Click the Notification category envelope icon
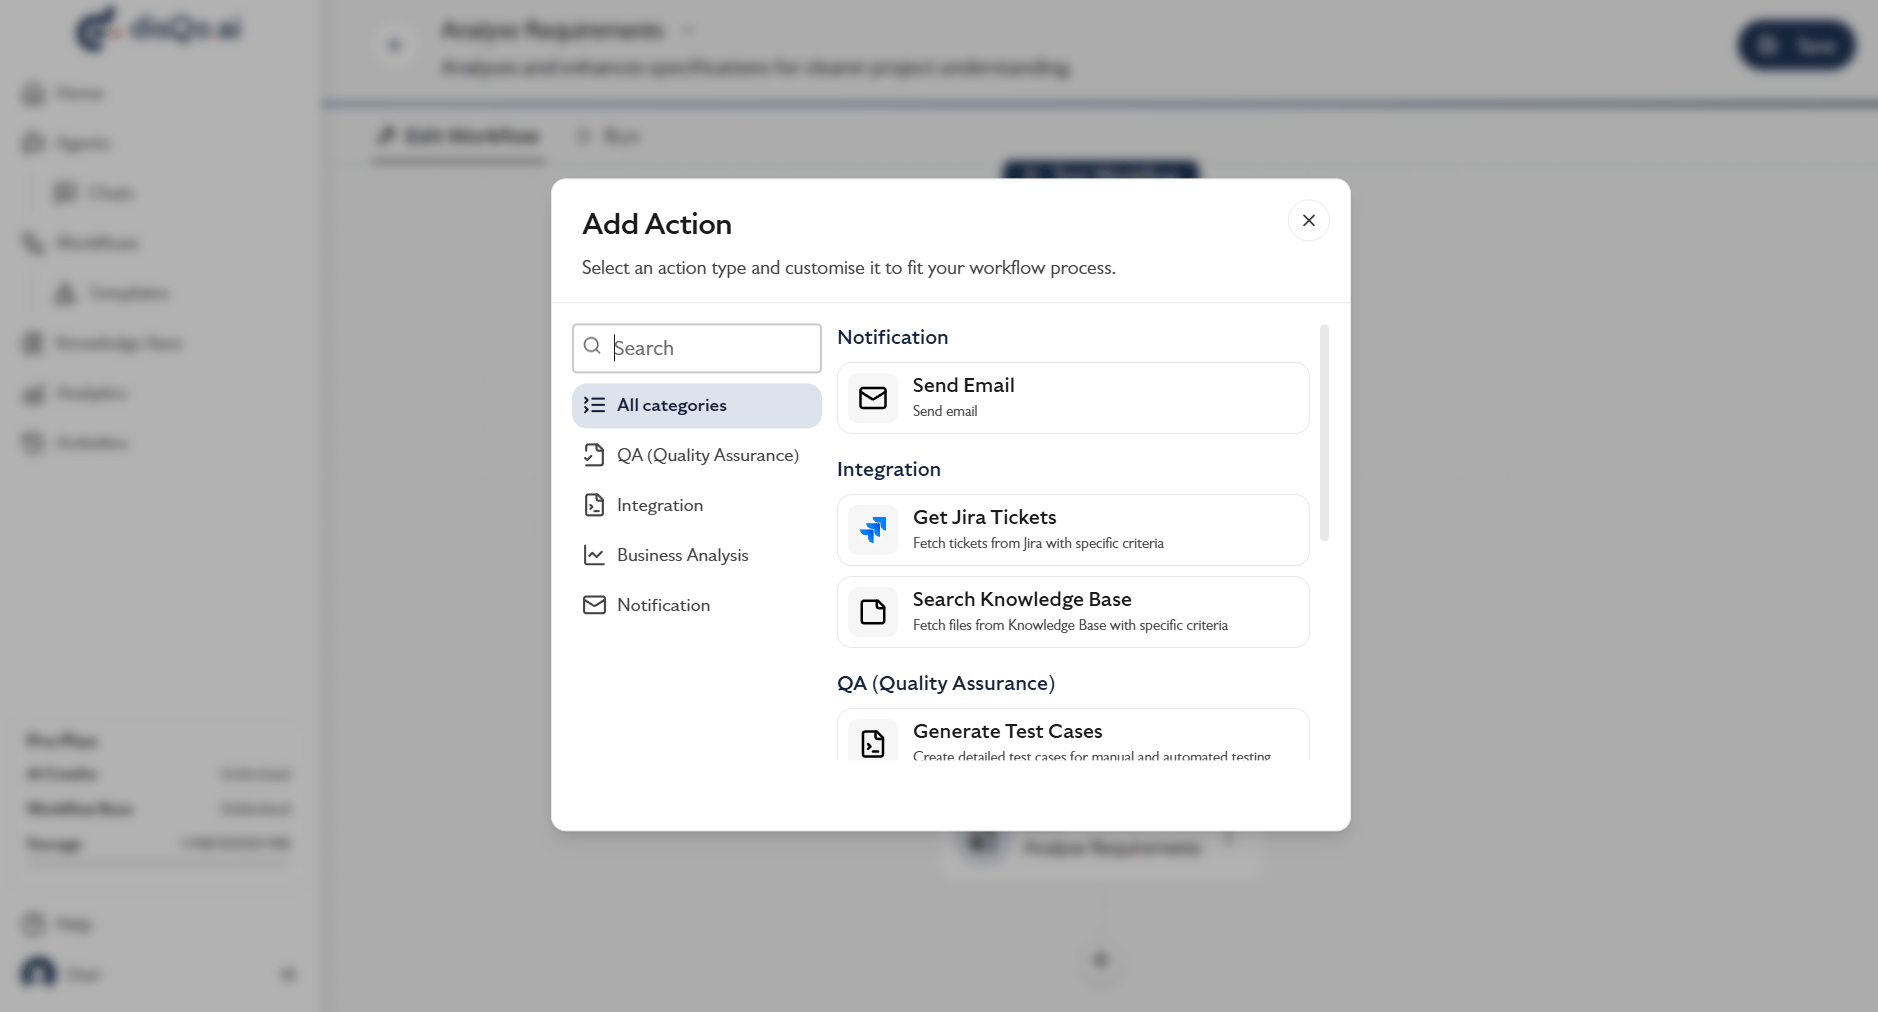The image size is (1878, 1012). [x=594, y=605]
